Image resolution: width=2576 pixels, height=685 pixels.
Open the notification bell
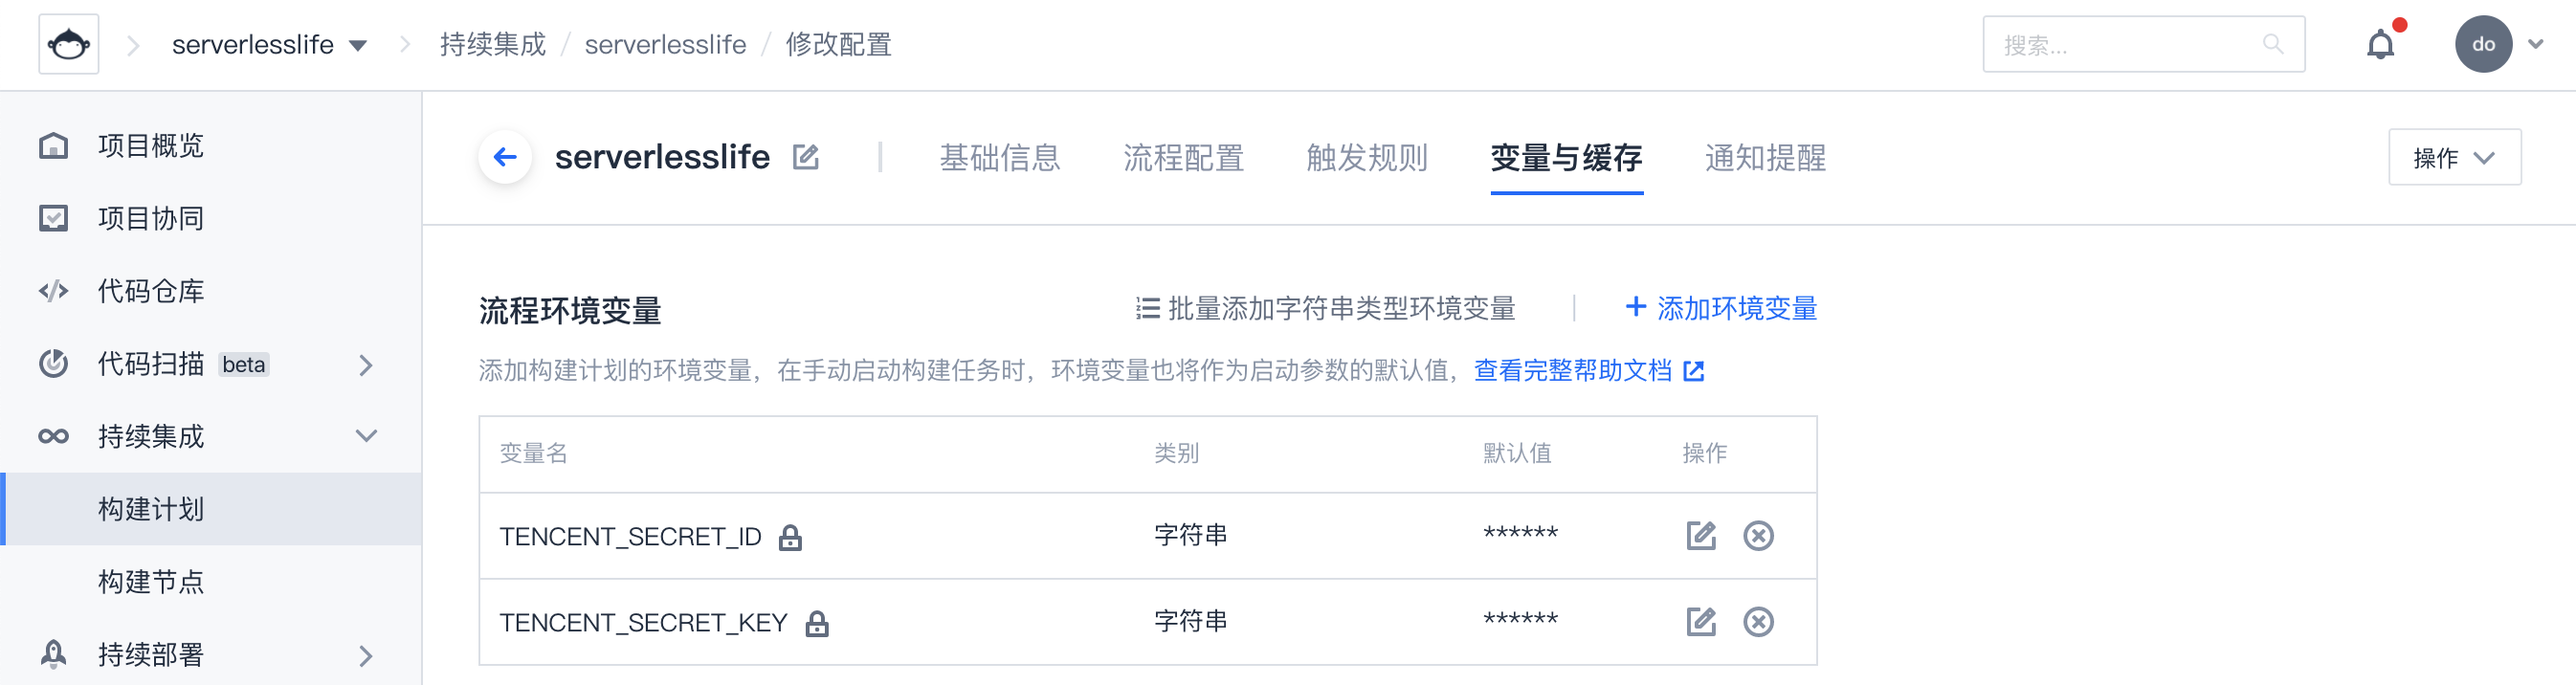[2380, 45]
